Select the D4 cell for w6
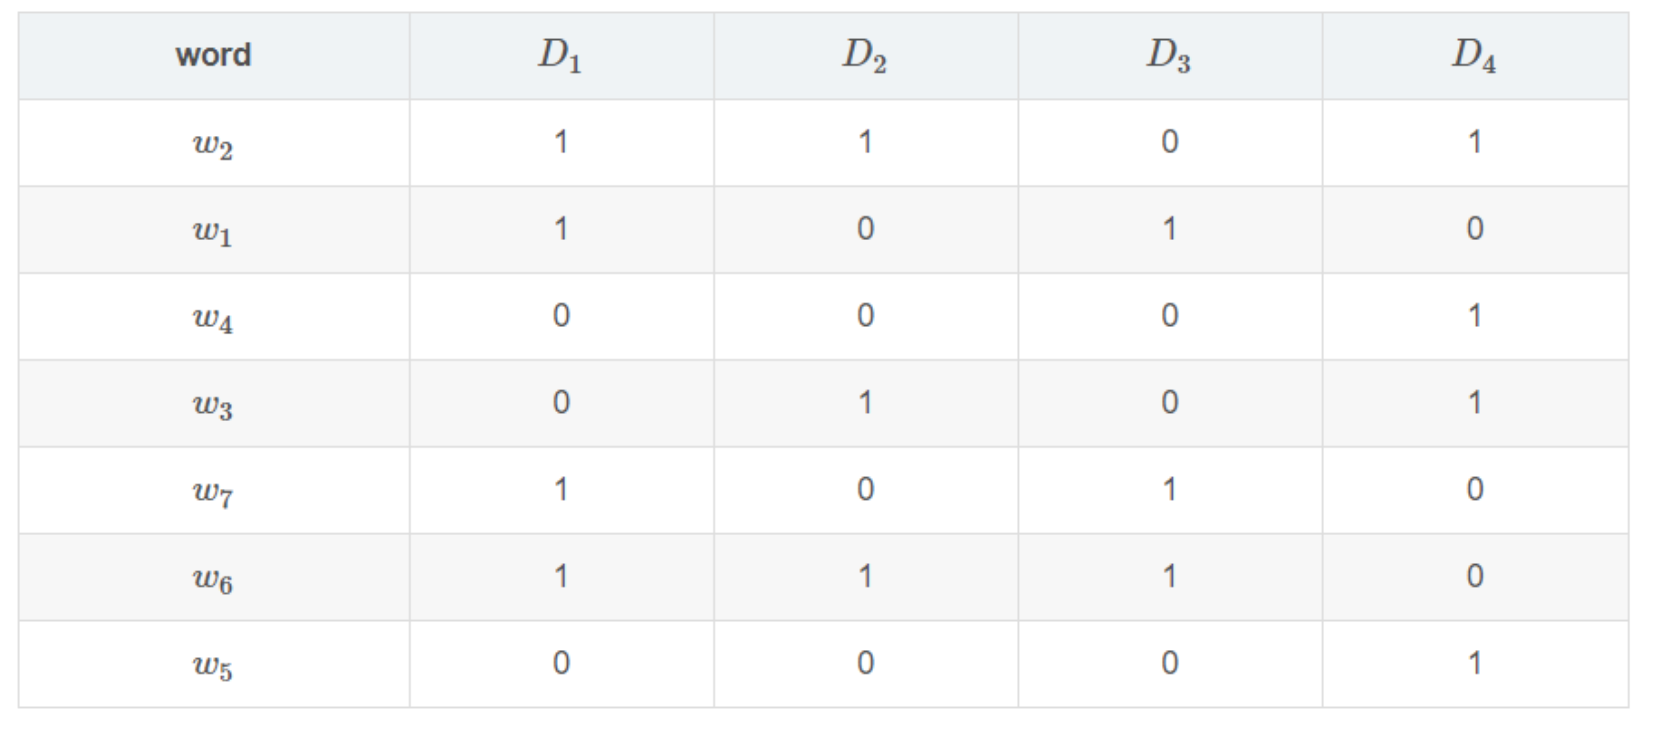 click(1474, 577)
